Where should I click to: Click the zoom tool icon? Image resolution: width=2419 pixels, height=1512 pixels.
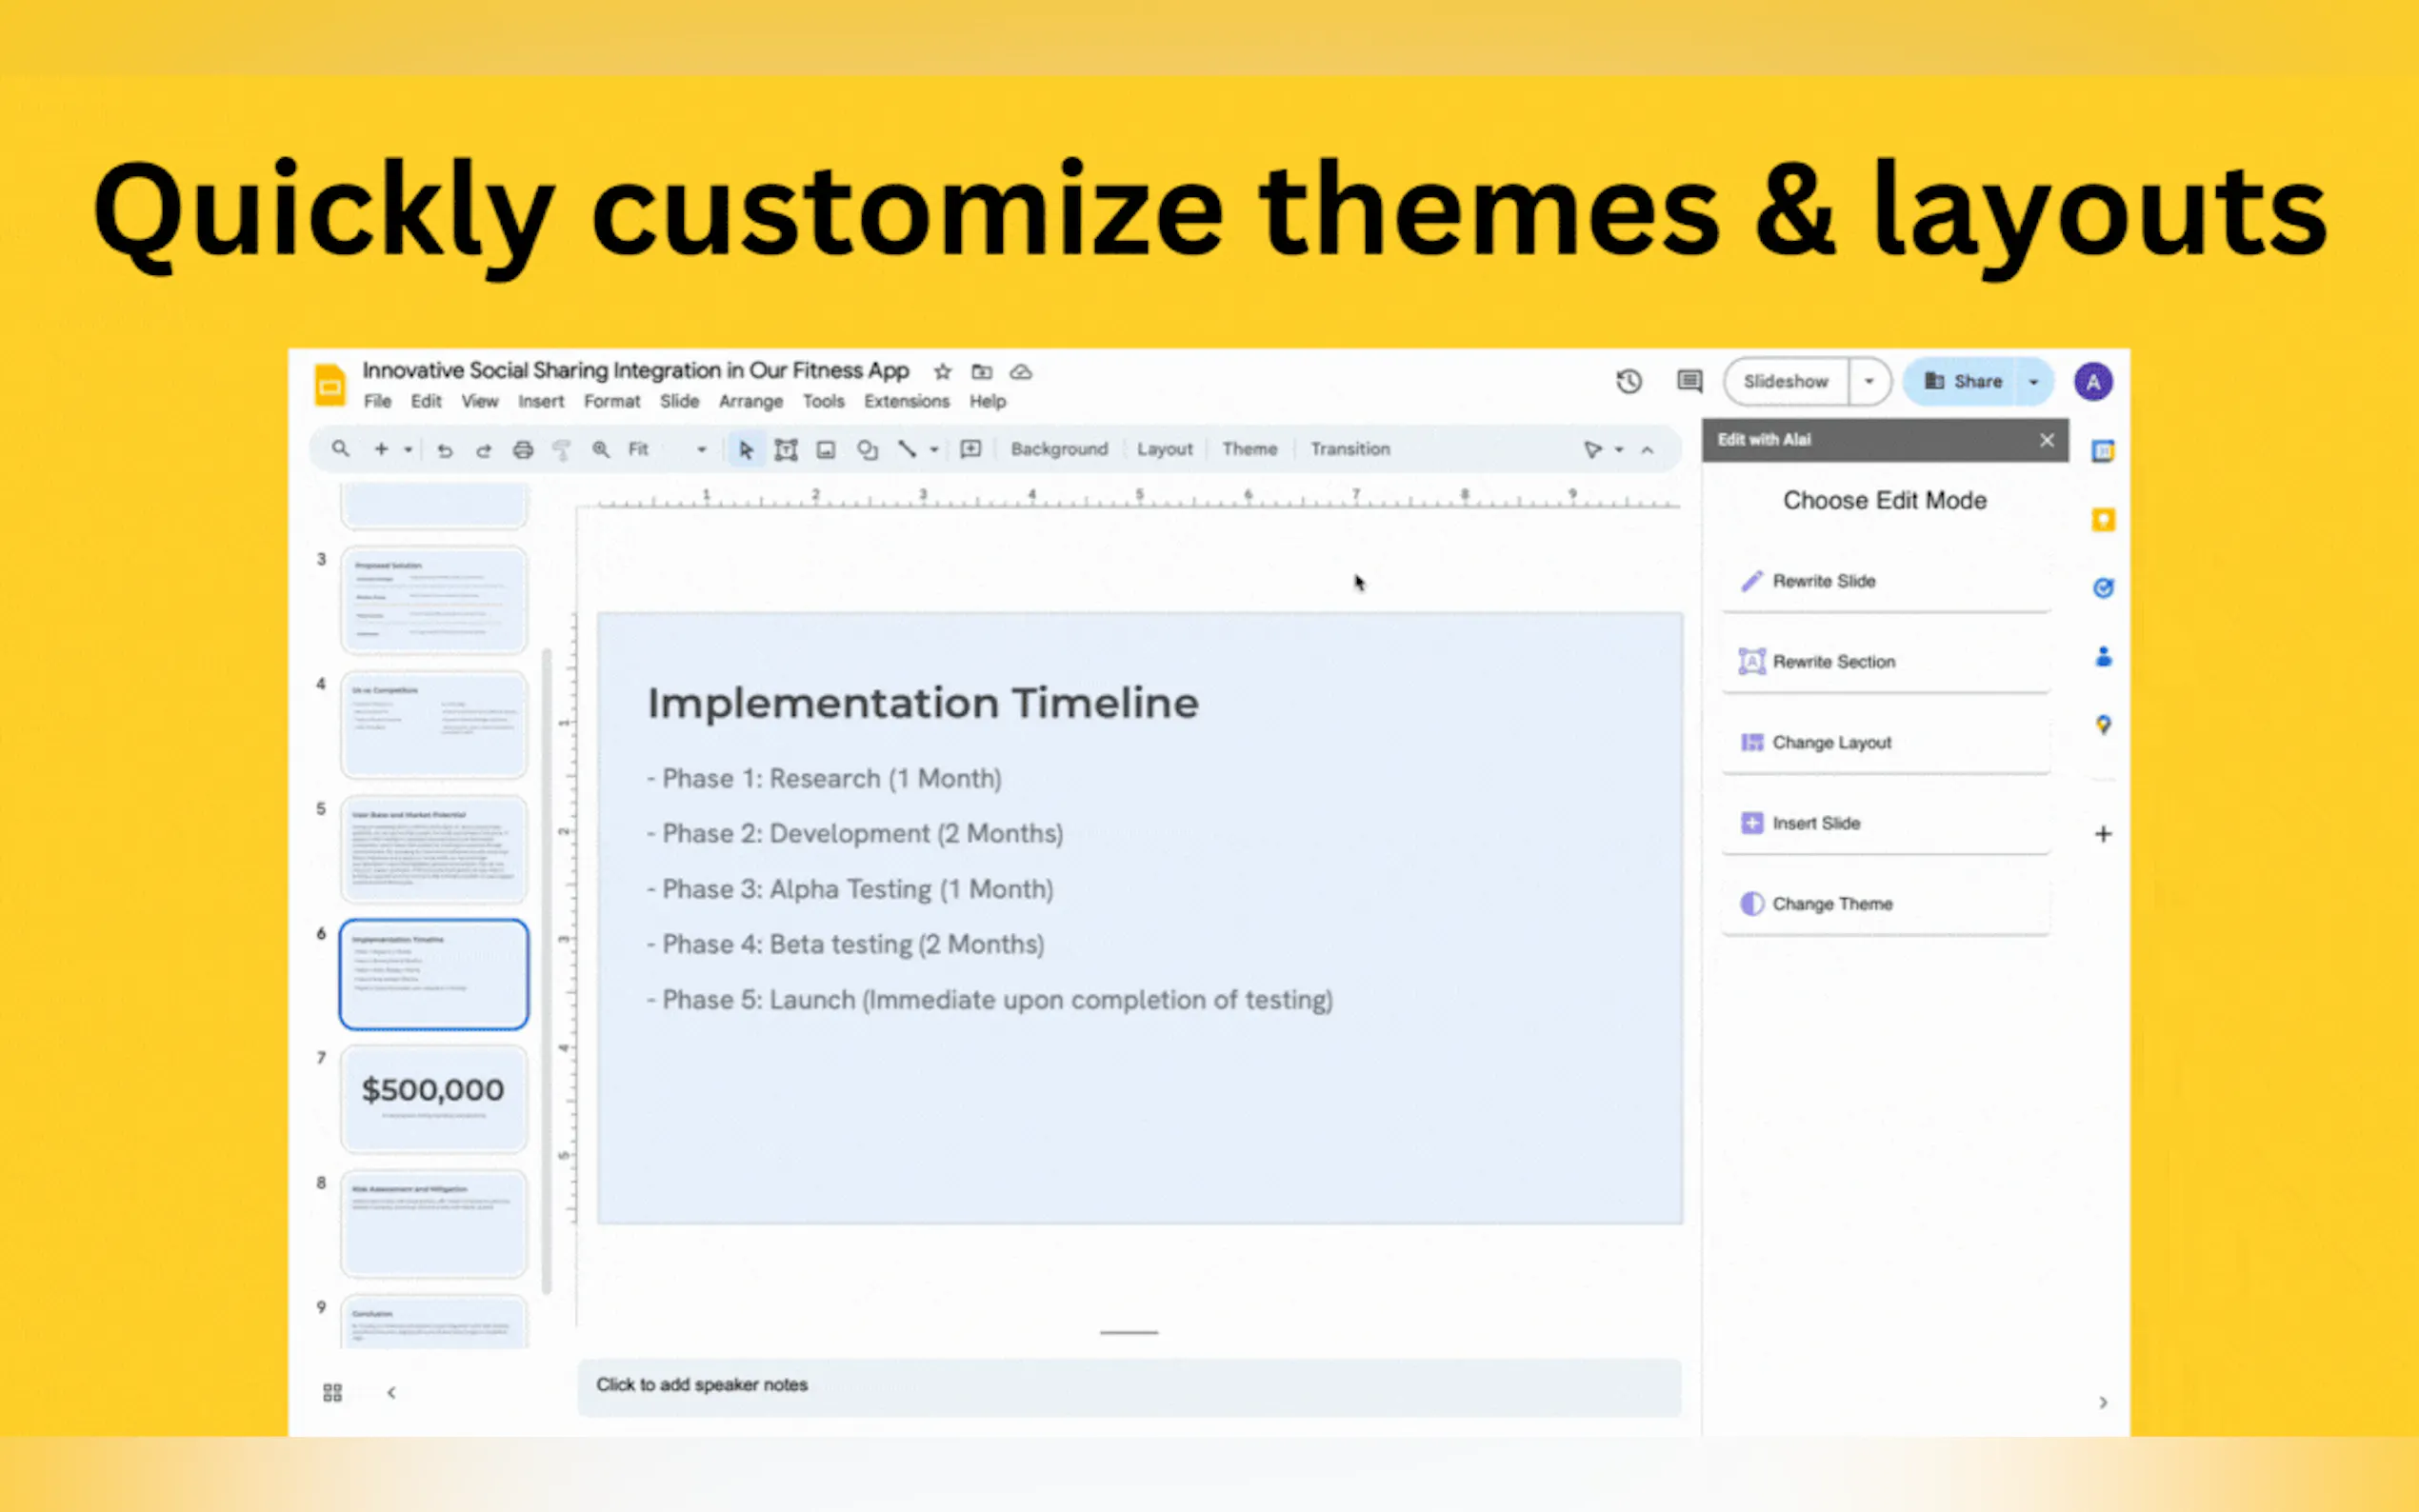tap(601, 450)
